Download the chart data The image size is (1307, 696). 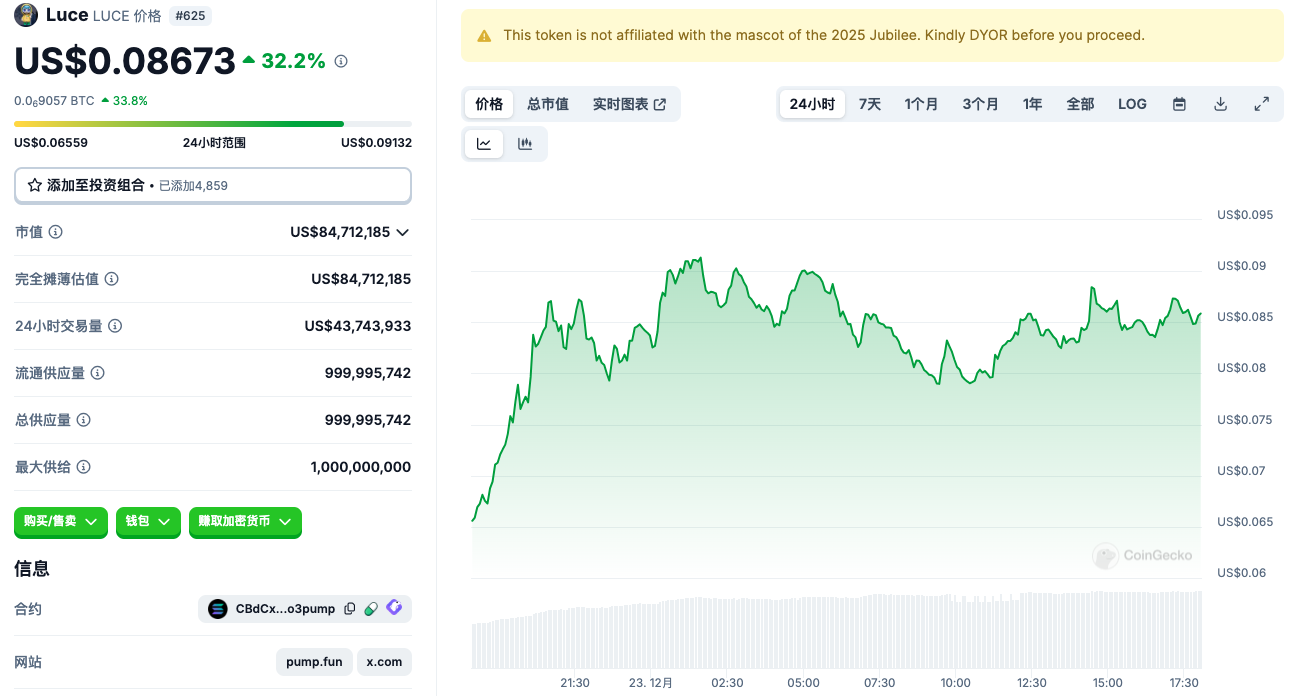tap(1220, 104)
